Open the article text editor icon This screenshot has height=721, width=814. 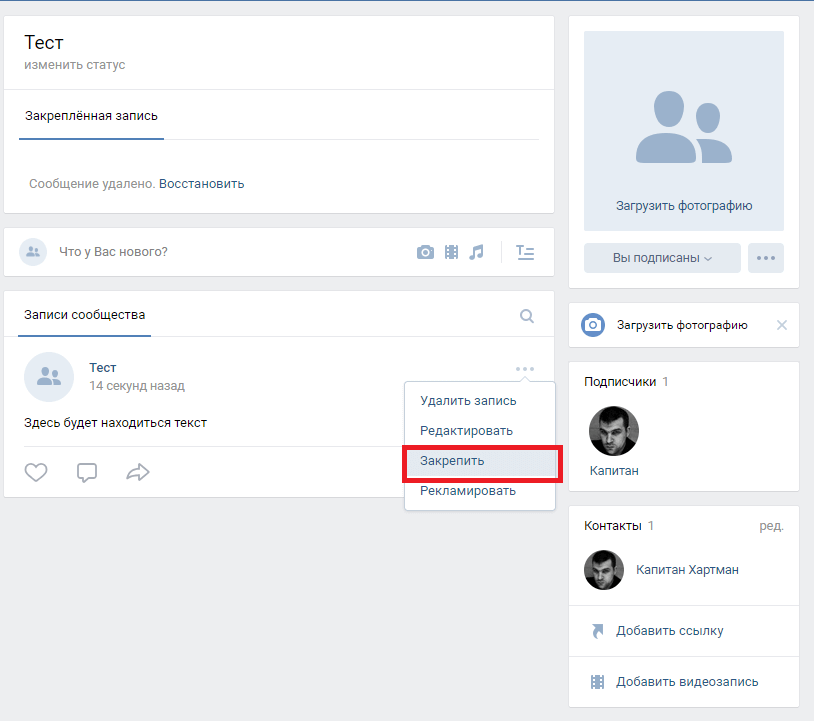[525, 252]
